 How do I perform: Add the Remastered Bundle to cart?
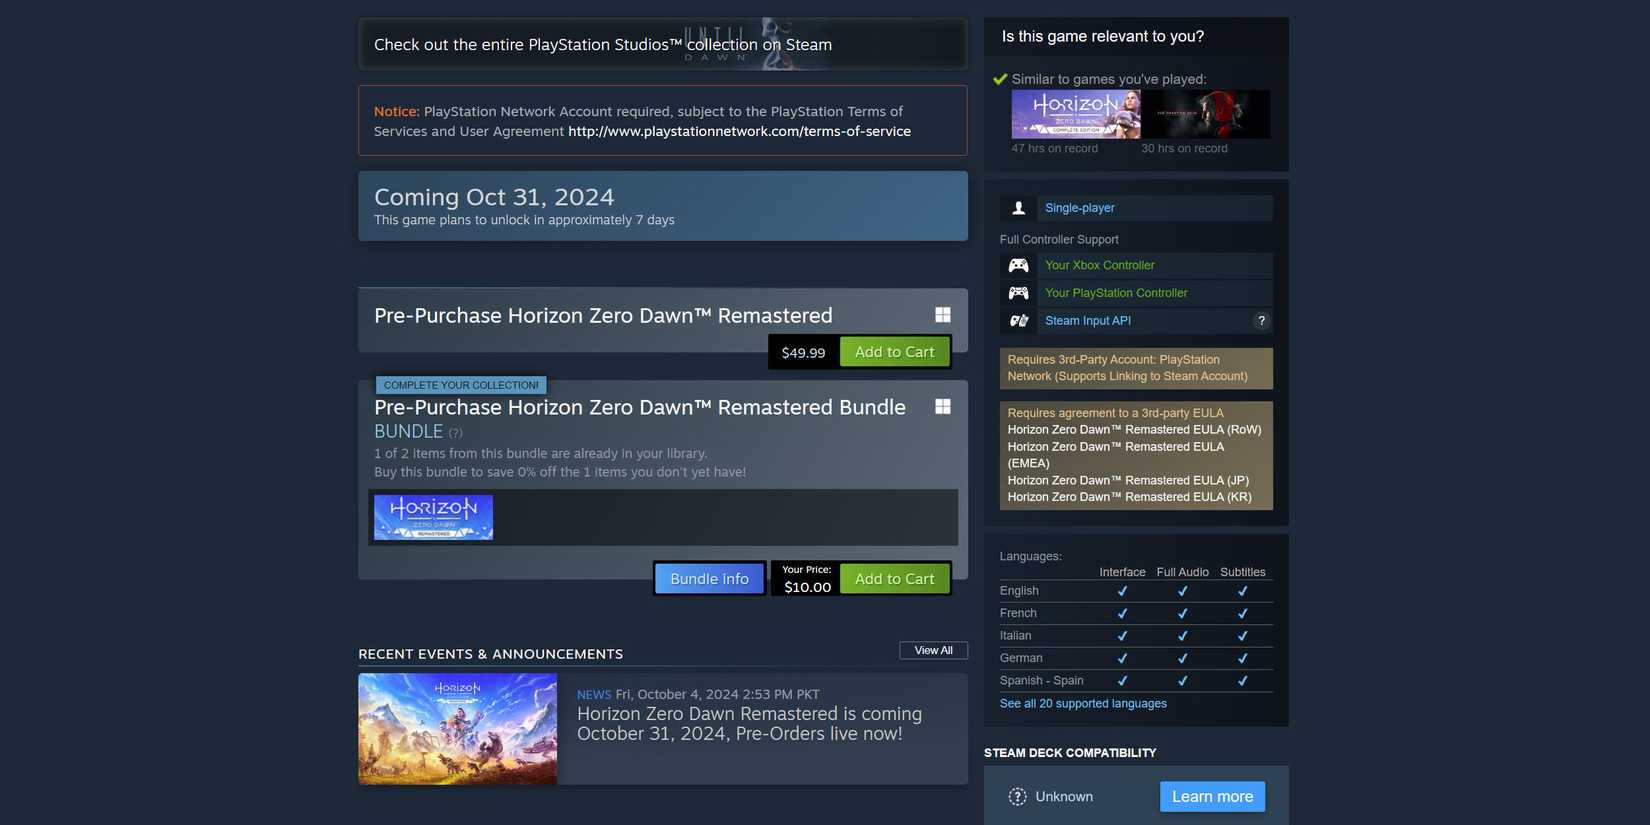tap(895, 579)
